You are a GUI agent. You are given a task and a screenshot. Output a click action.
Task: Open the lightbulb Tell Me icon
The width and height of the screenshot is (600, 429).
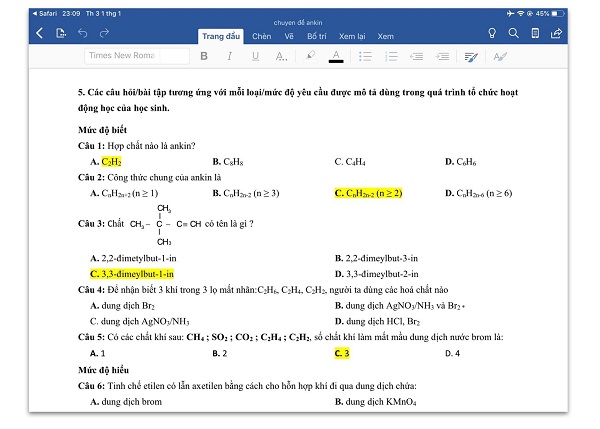click(x=492, y=33)
